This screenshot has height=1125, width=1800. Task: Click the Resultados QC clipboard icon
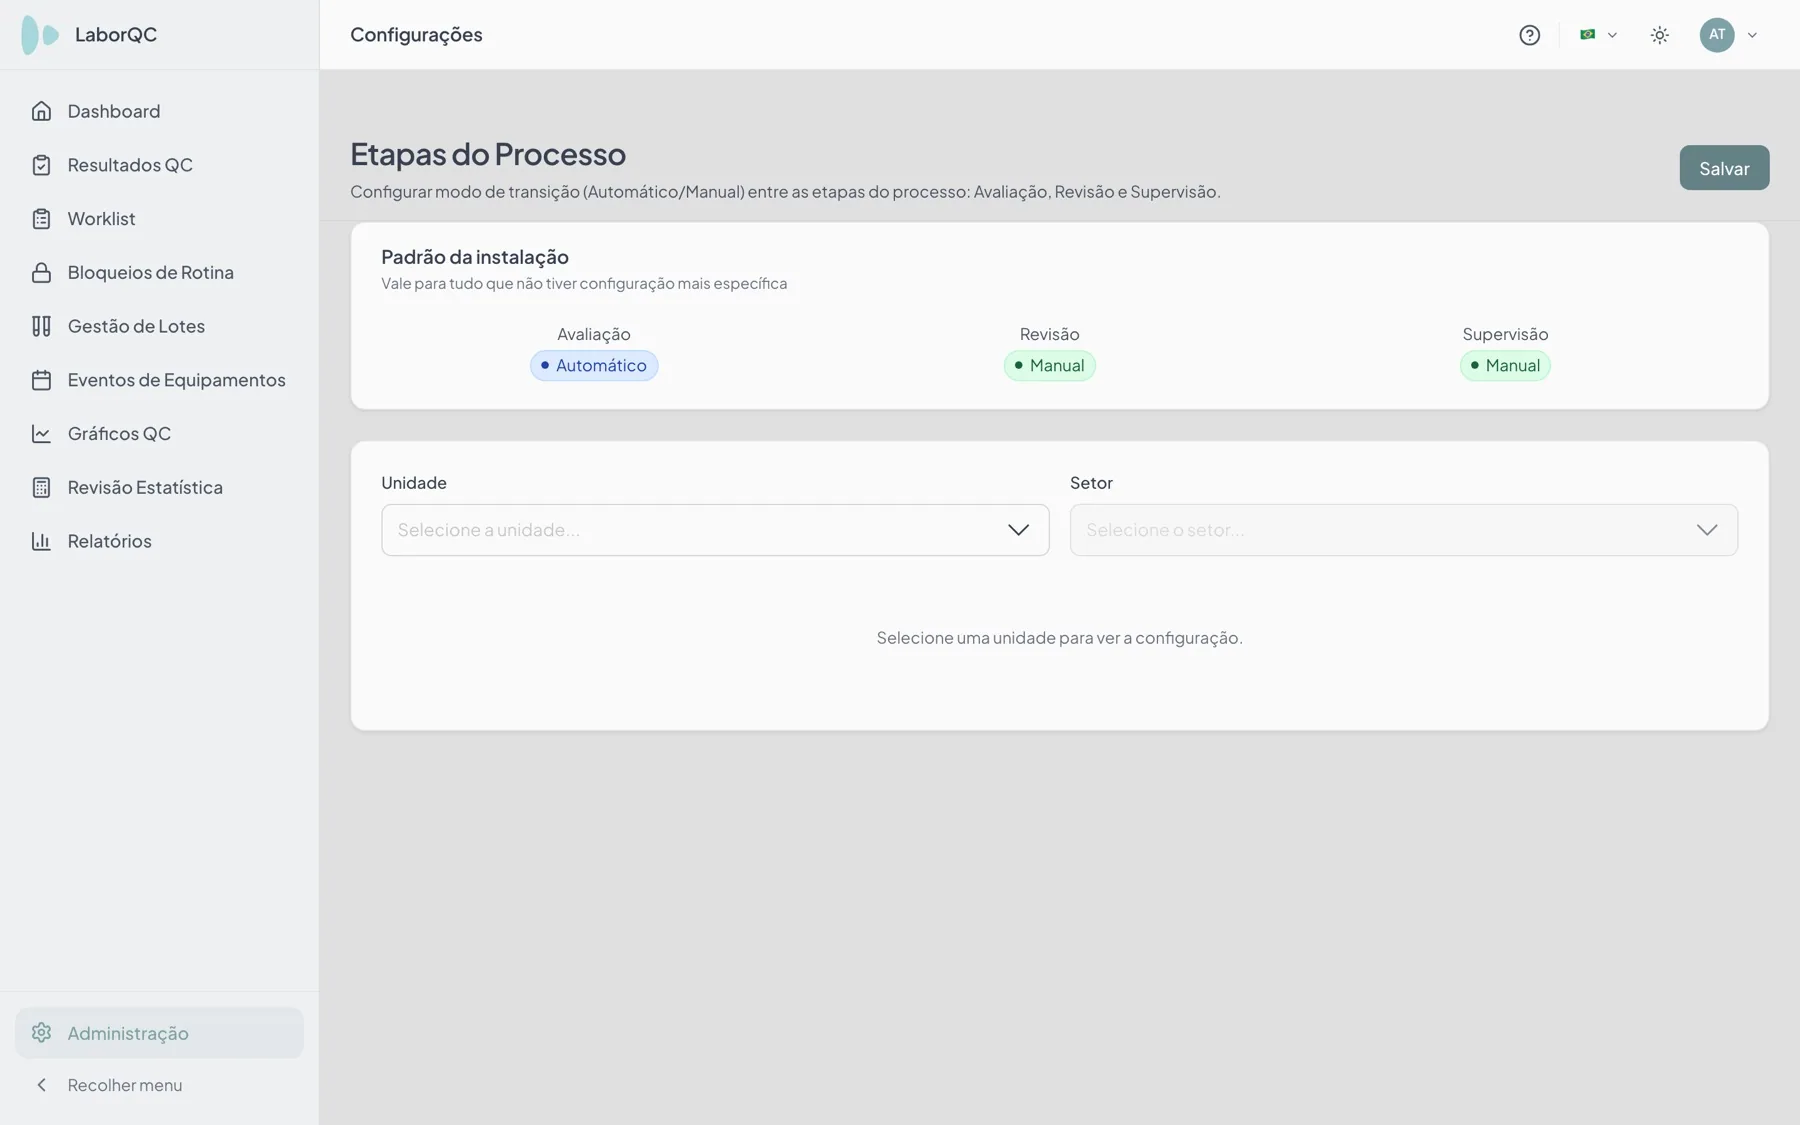click(x=41, y=165)
